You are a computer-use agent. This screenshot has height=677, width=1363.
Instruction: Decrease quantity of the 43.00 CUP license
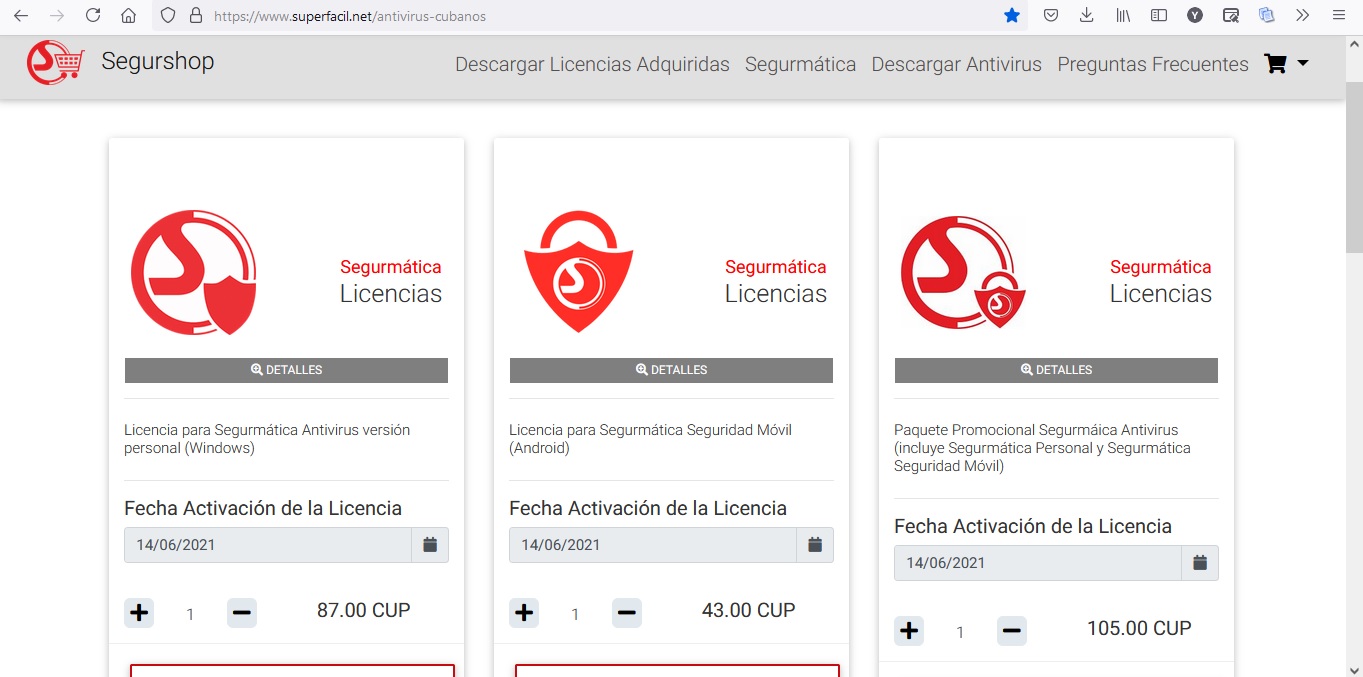pyautogui.click(x=627, y=613)
